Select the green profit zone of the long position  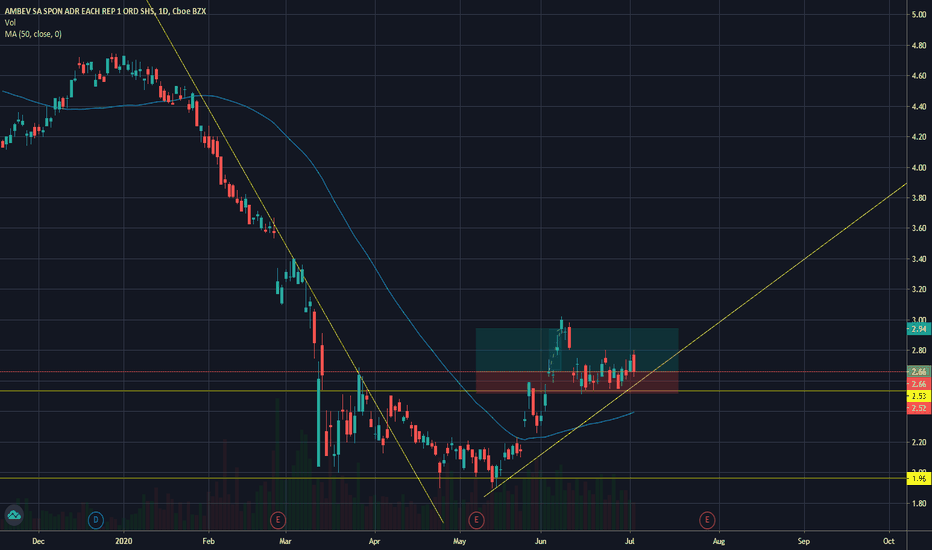577,350
